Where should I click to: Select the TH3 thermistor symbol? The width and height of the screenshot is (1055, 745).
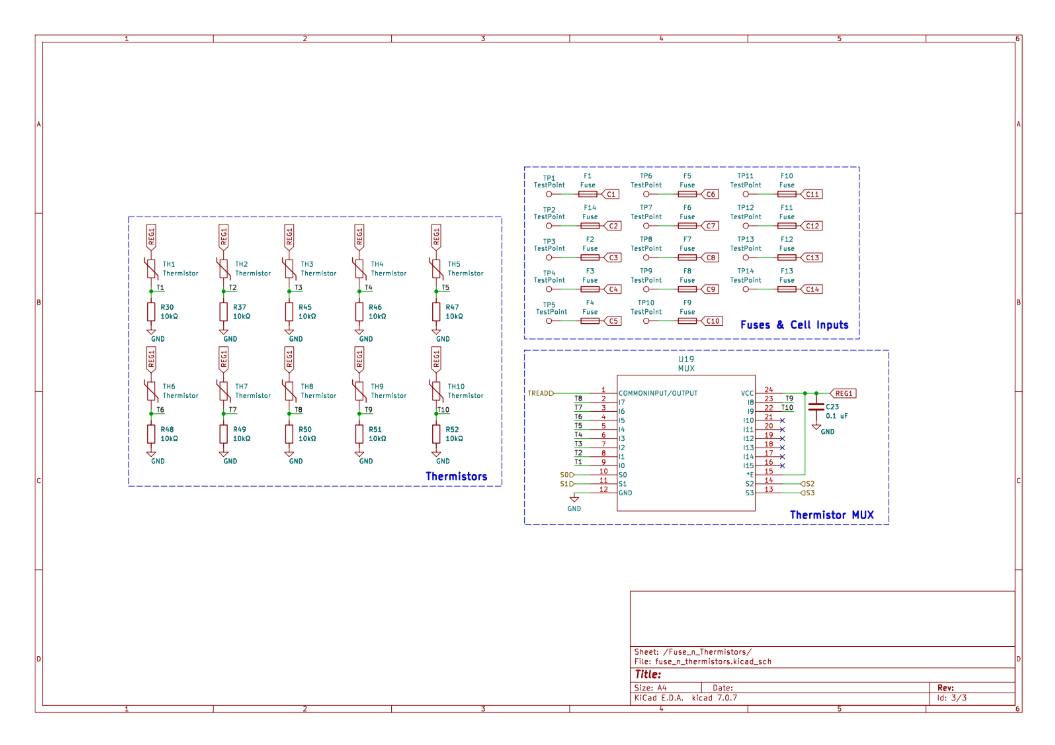tap(289, 269)
